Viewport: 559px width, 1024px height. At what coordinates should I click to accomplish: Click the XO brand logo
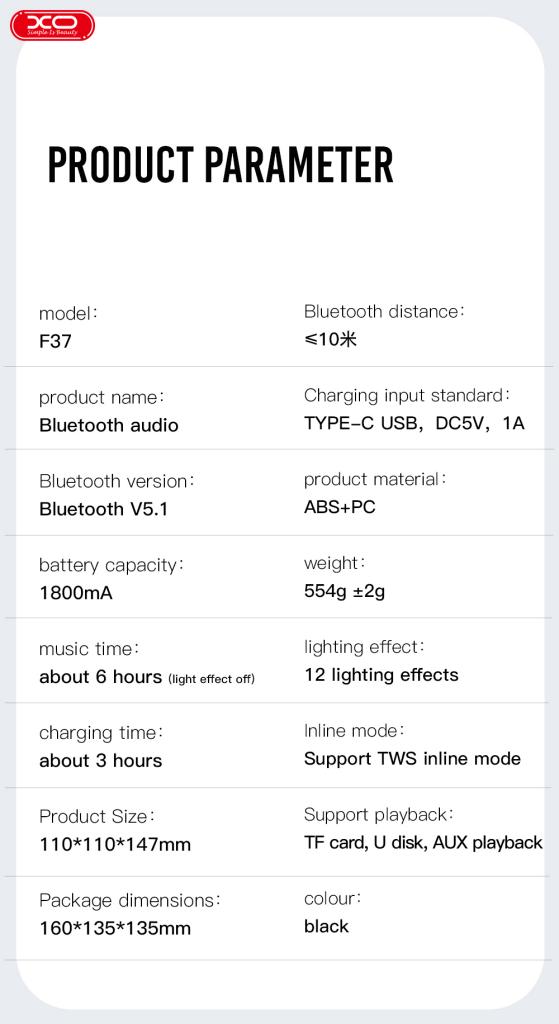(x=52, y=25)
